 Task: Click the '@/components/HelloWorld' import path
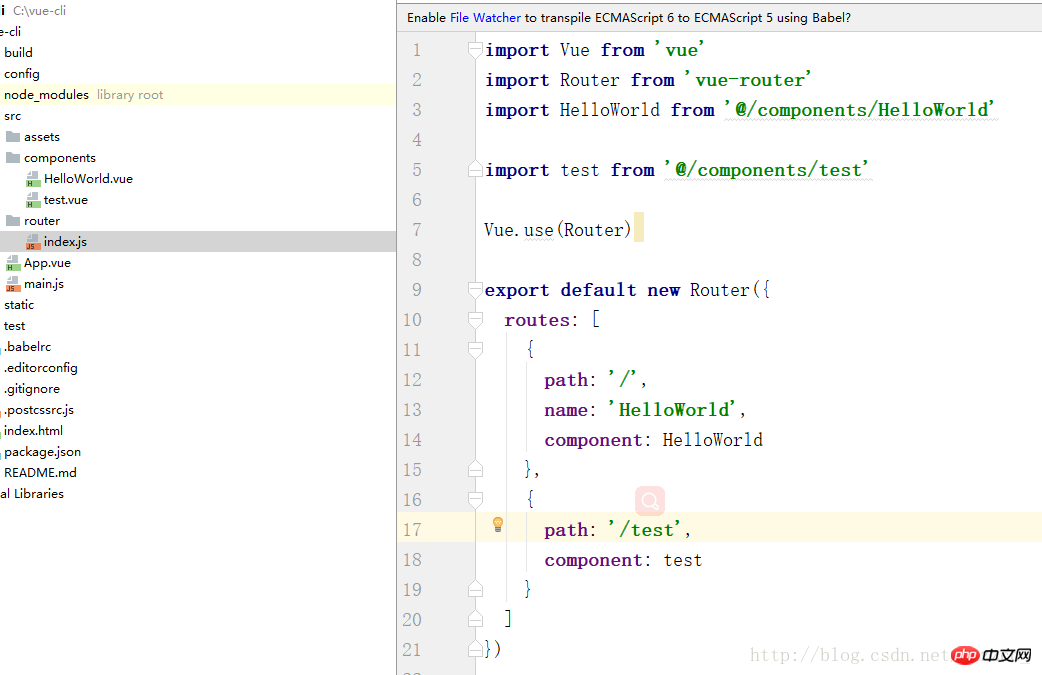[861, 110]
